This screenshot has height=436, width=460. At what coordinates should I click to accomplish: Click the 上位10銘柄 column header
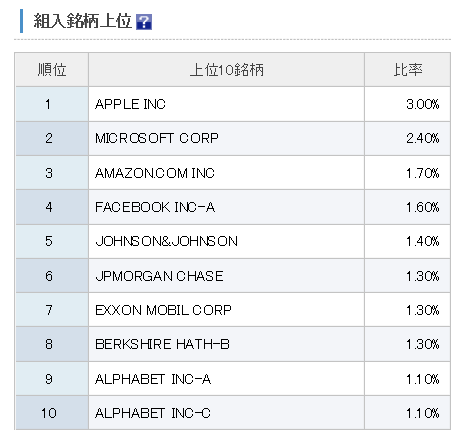226,70
